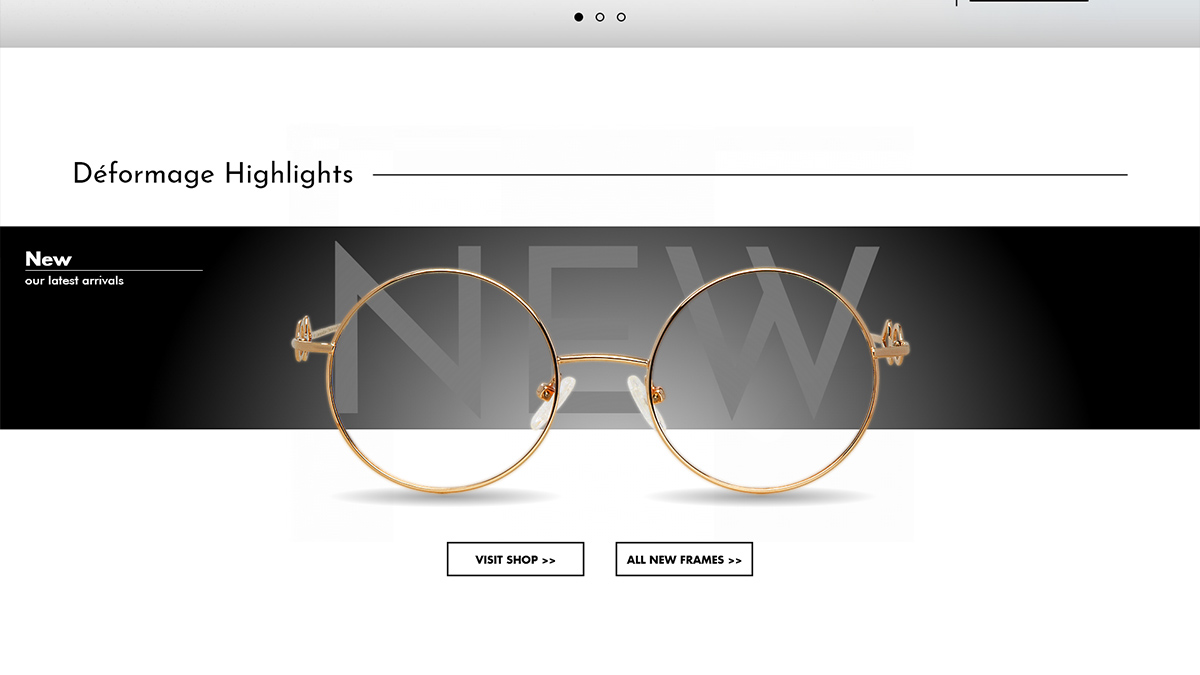Click the right white nose pad

[x=641, y=389]
